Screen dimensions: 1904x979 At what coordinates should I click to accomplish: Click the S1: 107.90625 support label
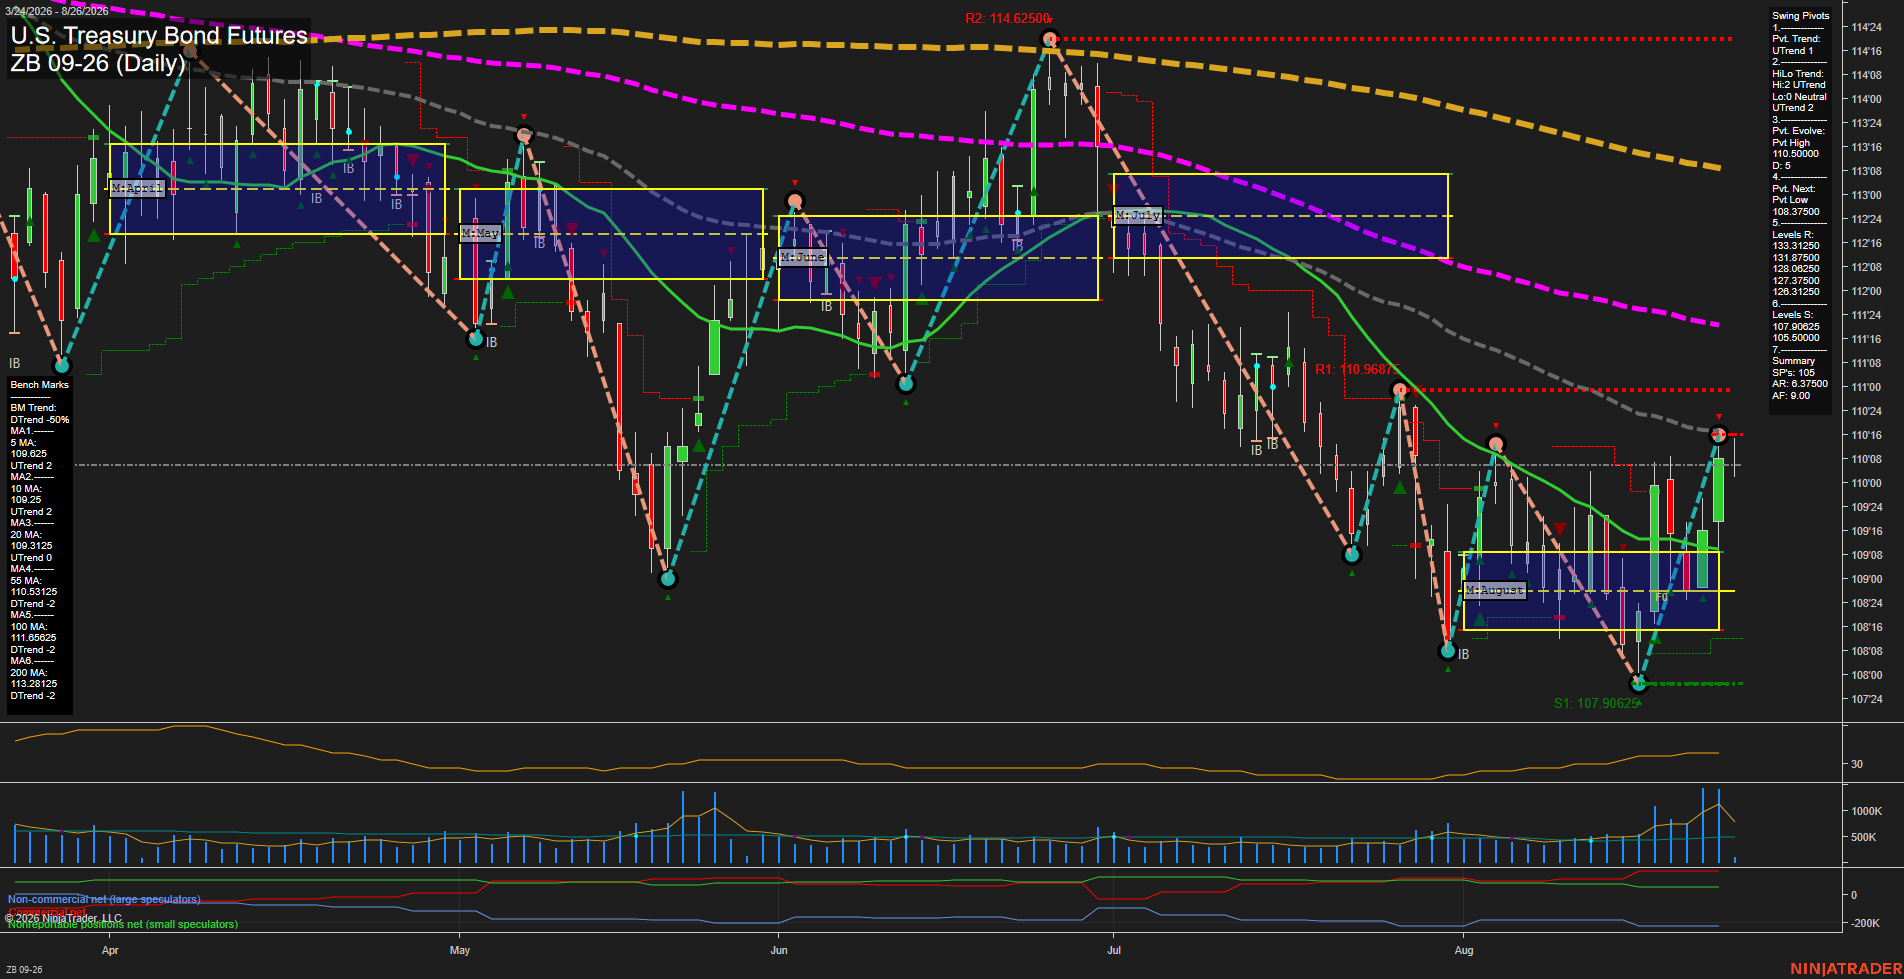click(1596, 704)
